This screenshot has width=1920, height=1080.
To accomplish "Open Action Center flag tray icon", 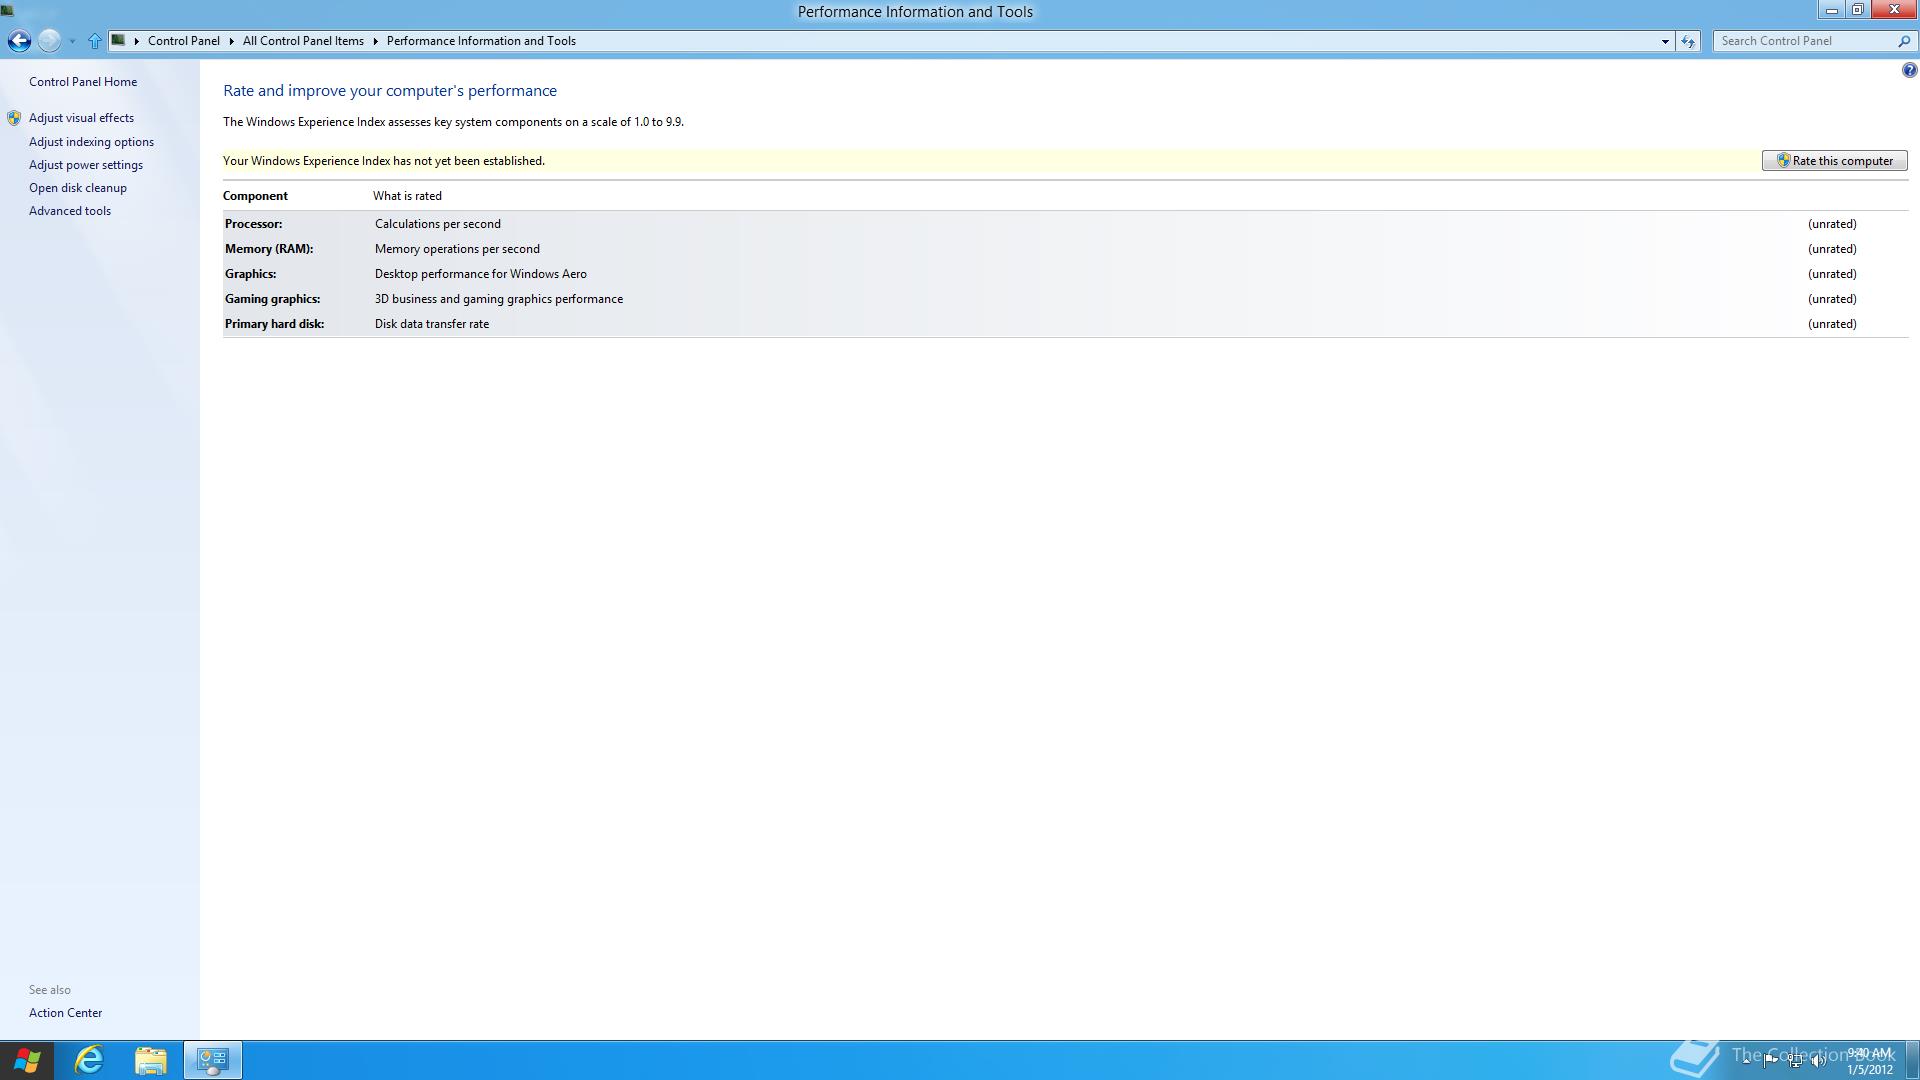I will click(1770, 1060).
